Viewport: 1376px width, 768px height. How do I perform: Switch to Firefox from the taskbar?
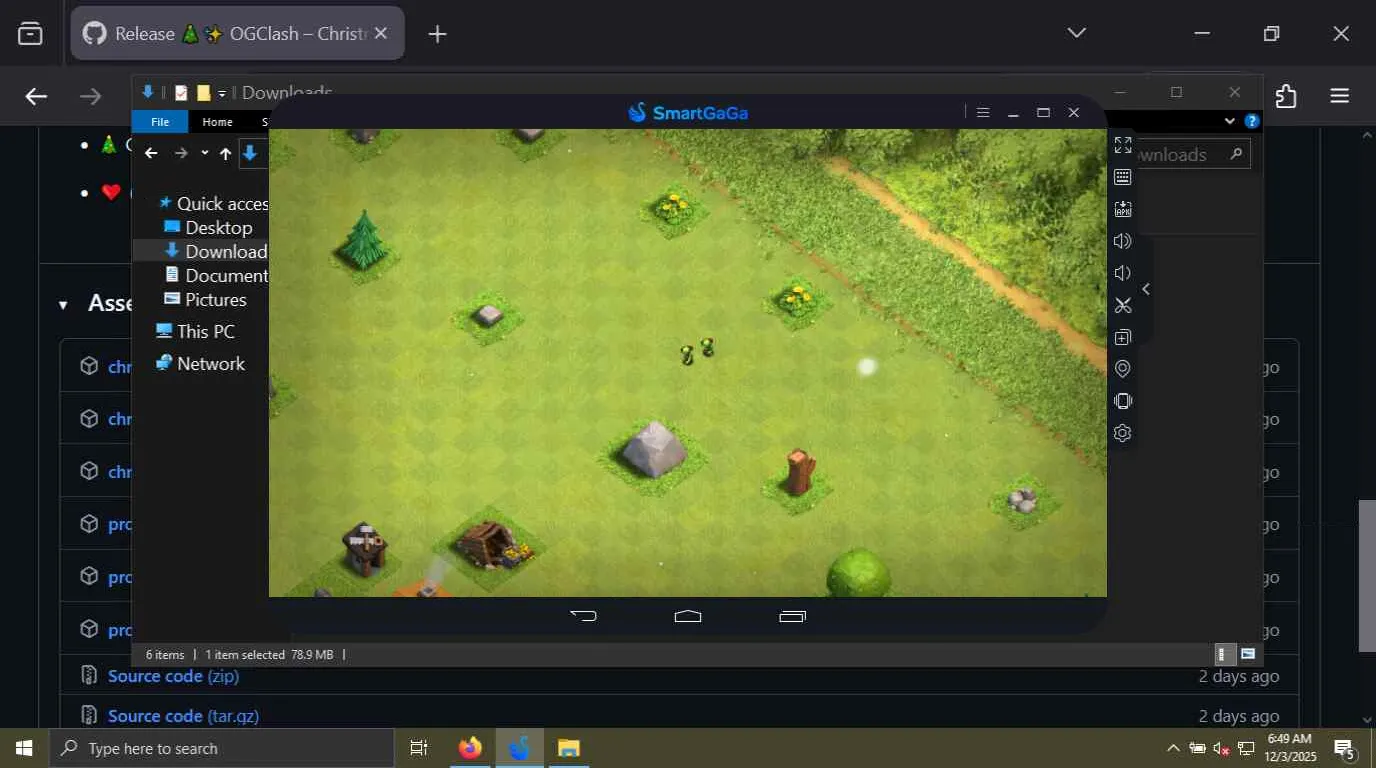[470, 748]
